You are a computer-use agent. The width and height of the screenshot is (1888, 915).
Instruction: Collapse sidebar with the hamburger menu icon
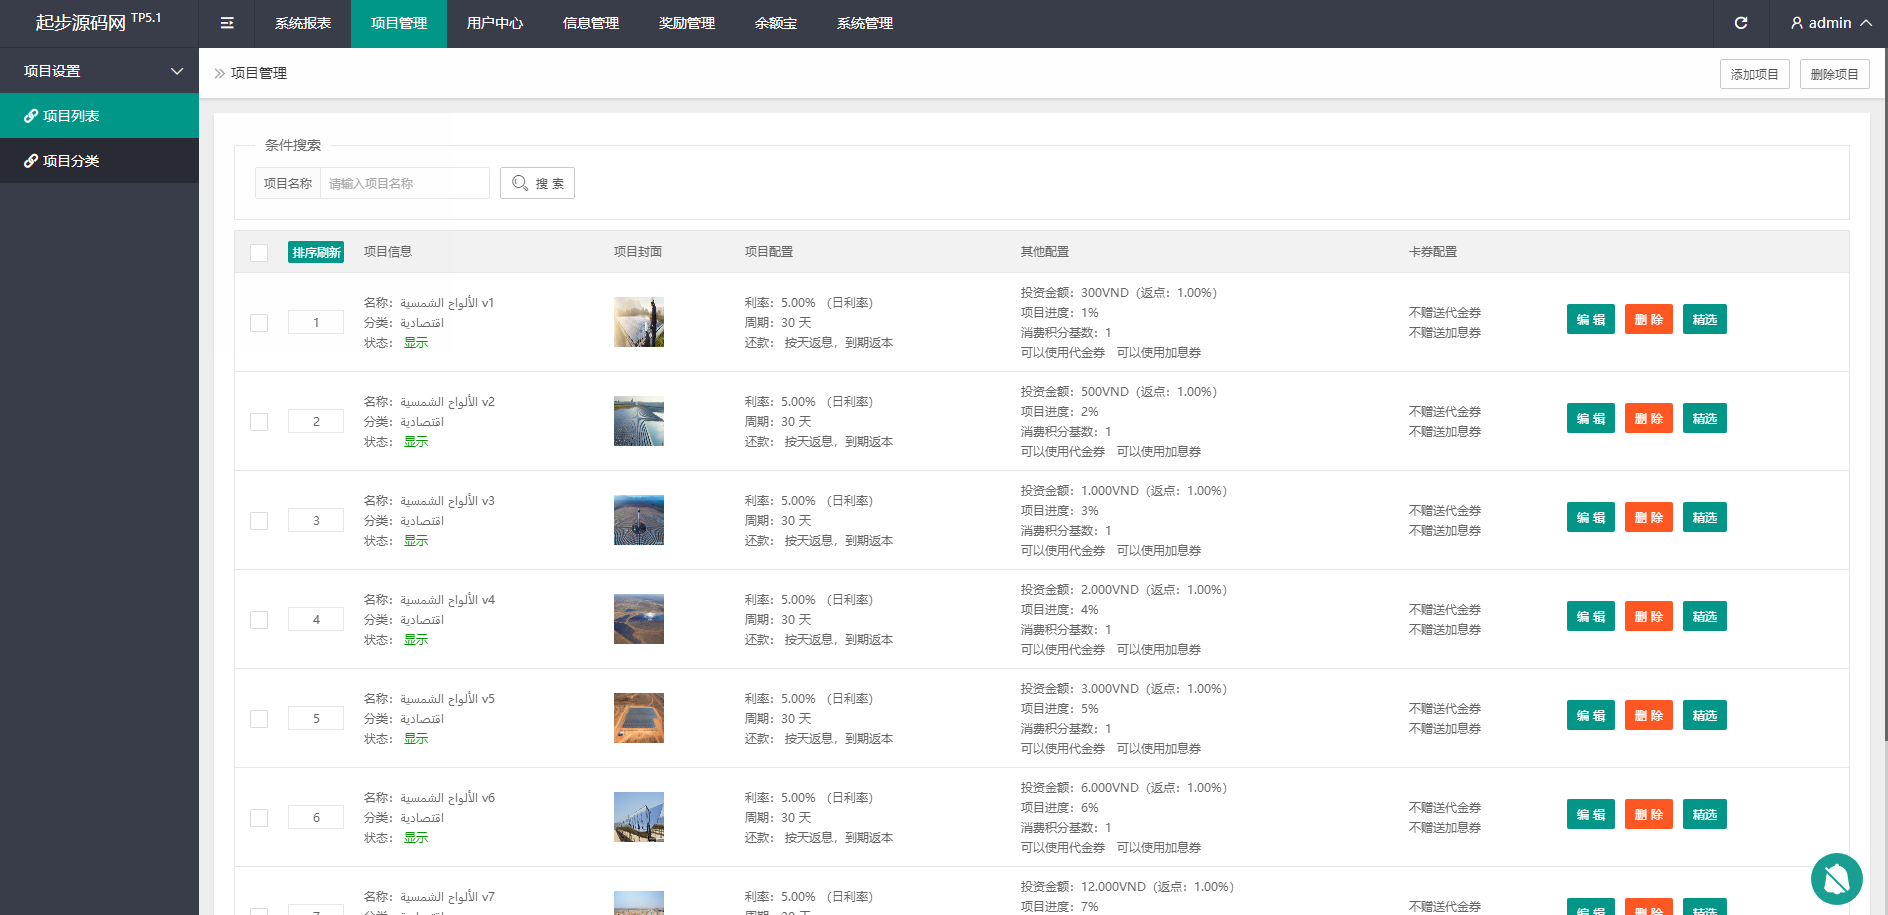[x=227, y=23]
